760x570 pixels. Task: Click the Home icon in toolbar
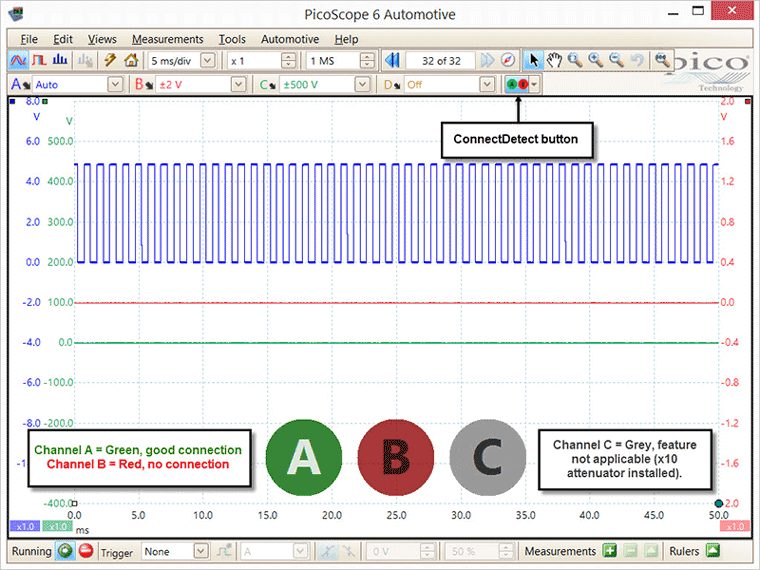point(130,61)
